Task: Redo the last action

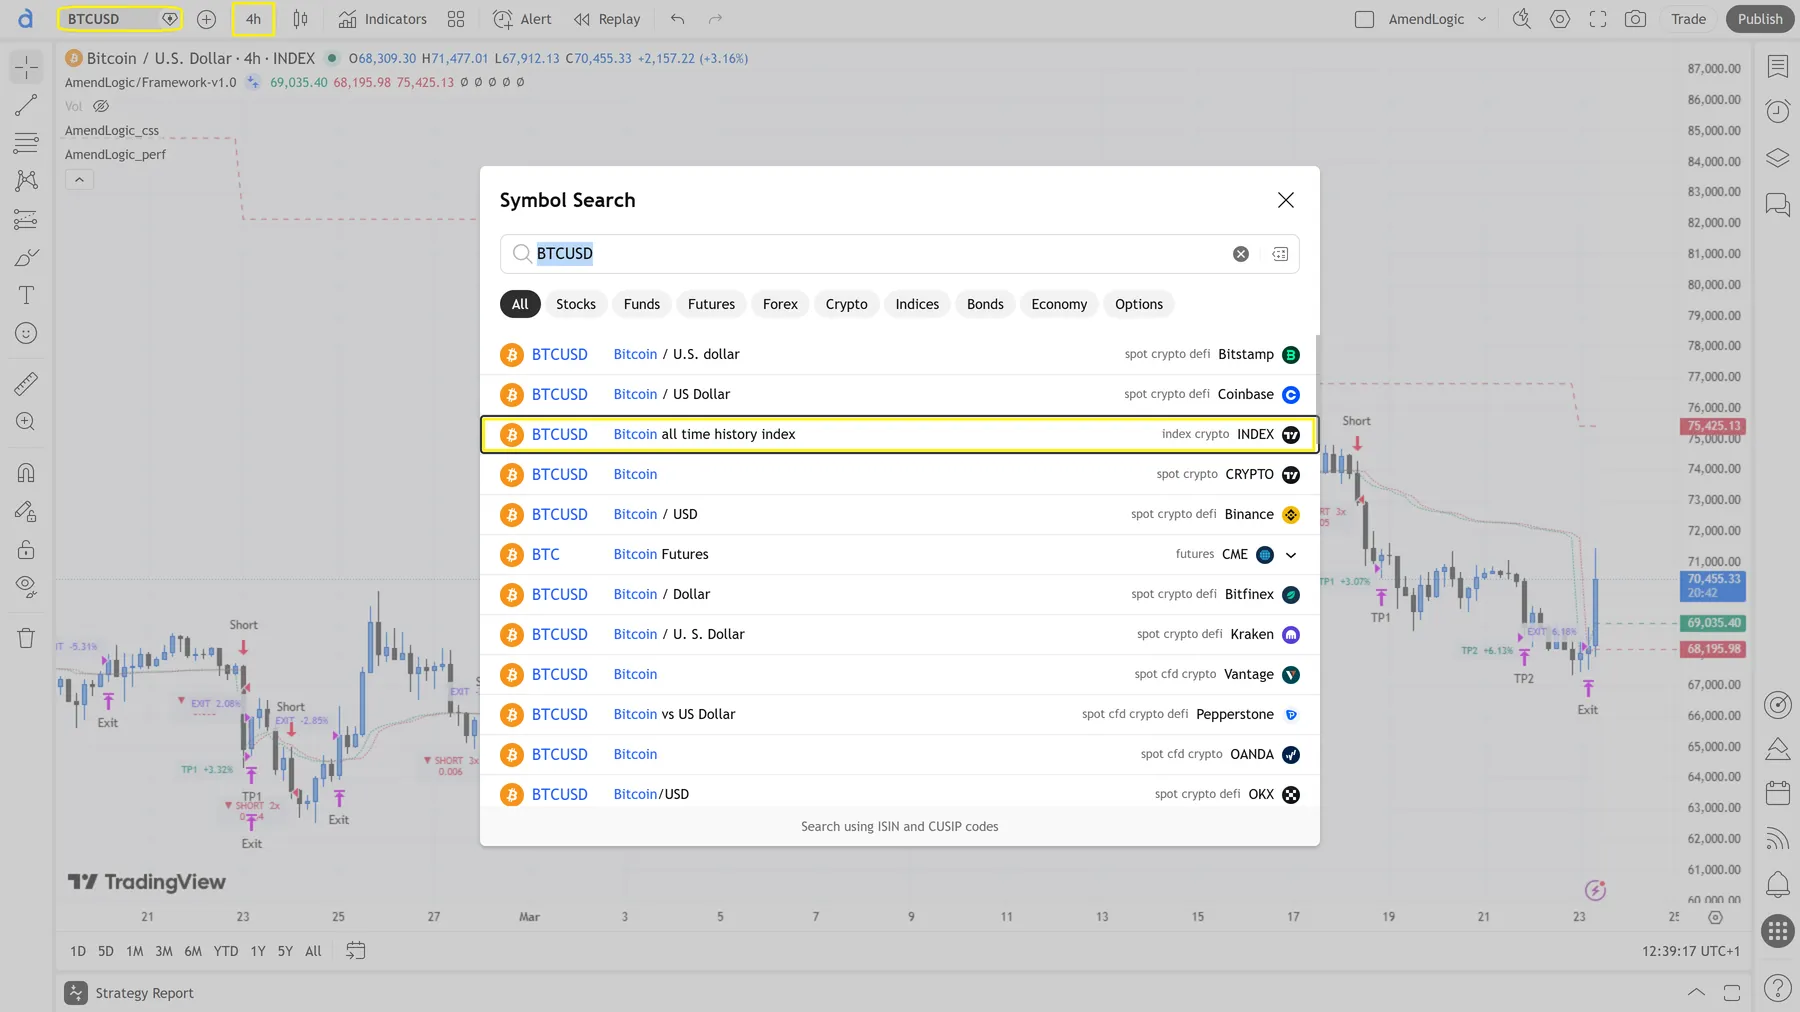Action: pyautogui.click(x=715, y=19)
